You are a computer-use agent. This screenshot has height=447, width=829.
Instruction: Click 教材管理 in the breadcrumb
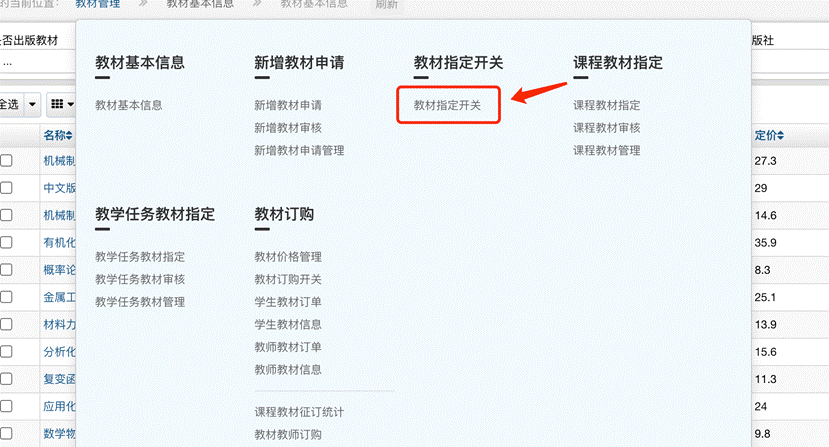111,5
